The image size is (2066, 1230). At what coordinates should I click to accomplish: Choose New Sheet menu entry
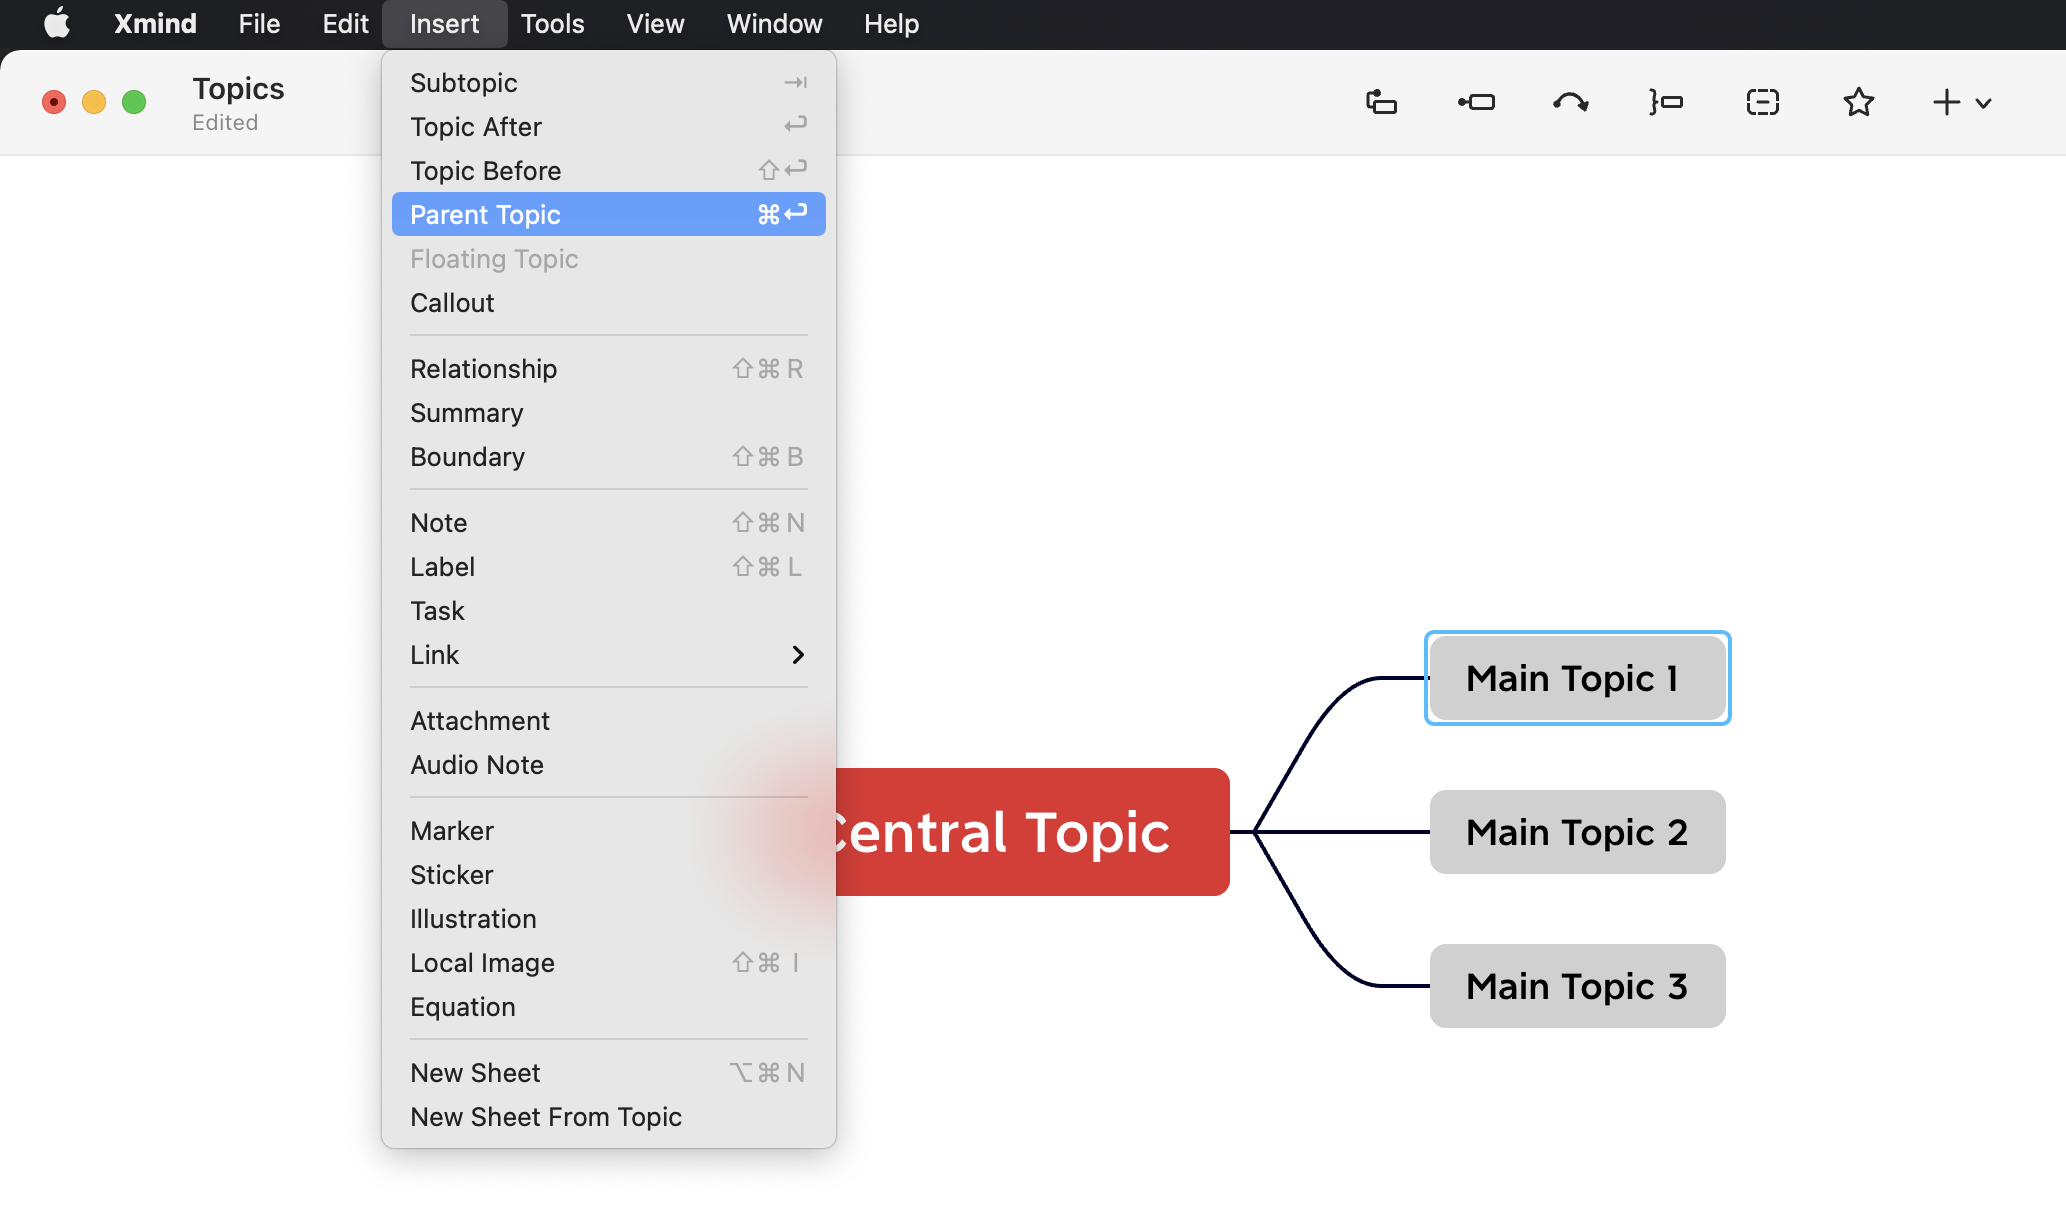tap(608, 1073)
